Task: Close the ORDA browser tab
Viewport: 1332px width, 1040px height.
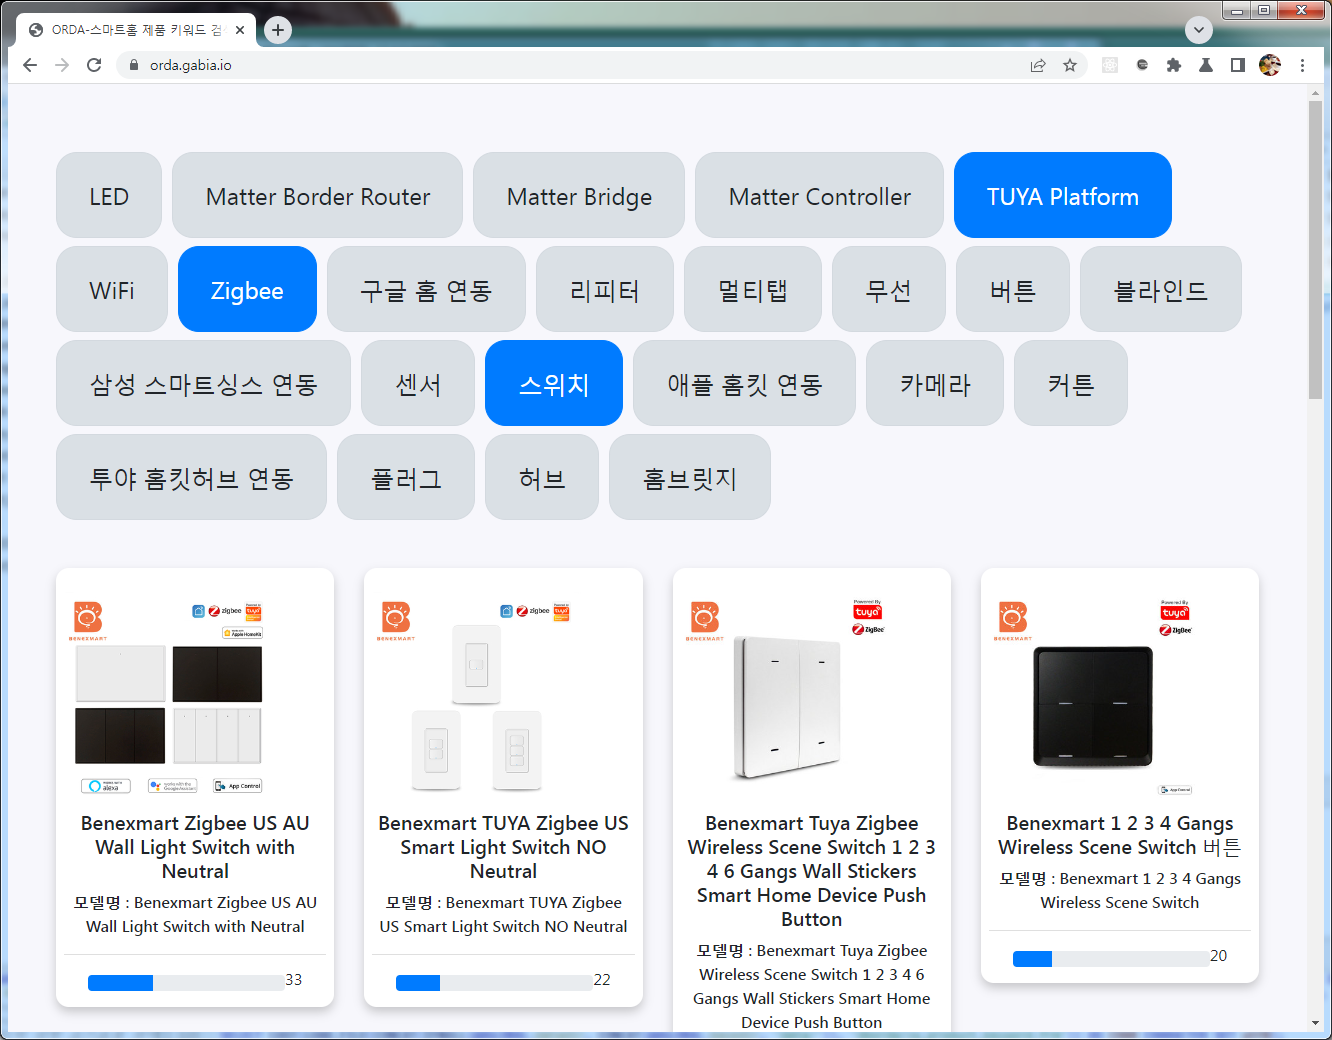Action: point(240,30)
